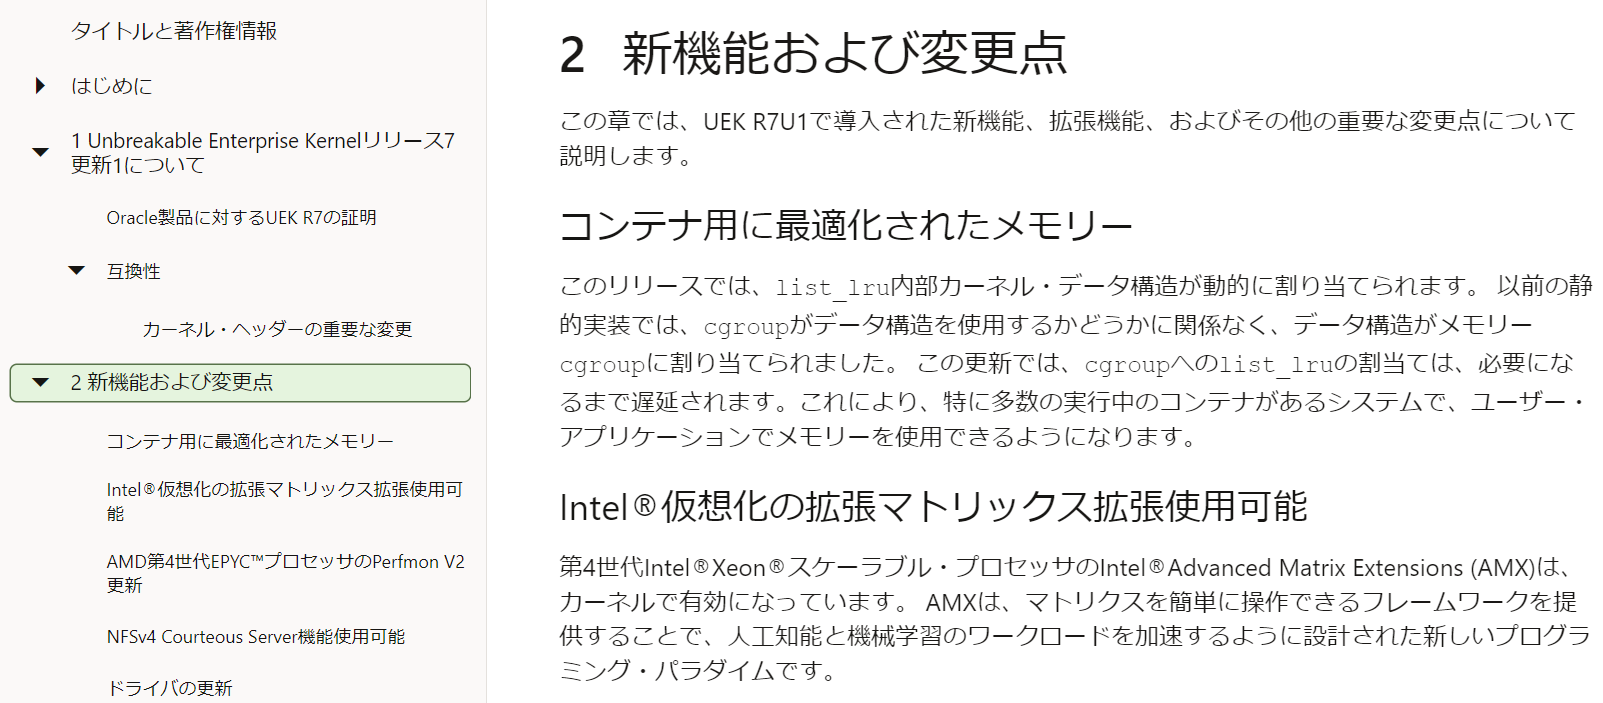This screenshot has height=703, width=1603.
Task: Open the タイトルと著作権情報 page
Action: 173,31
